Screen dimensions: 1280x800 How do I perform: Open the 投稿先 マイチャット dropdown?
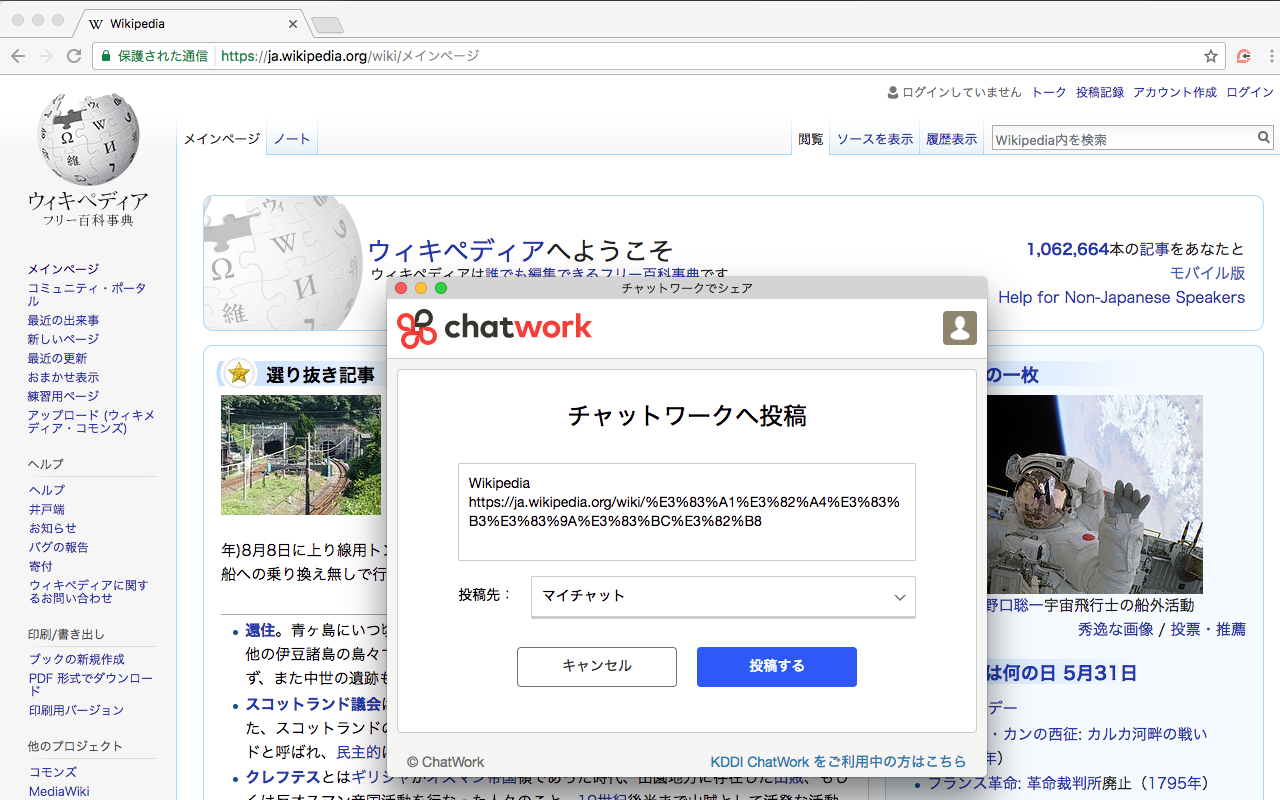(x=723, y=597)
